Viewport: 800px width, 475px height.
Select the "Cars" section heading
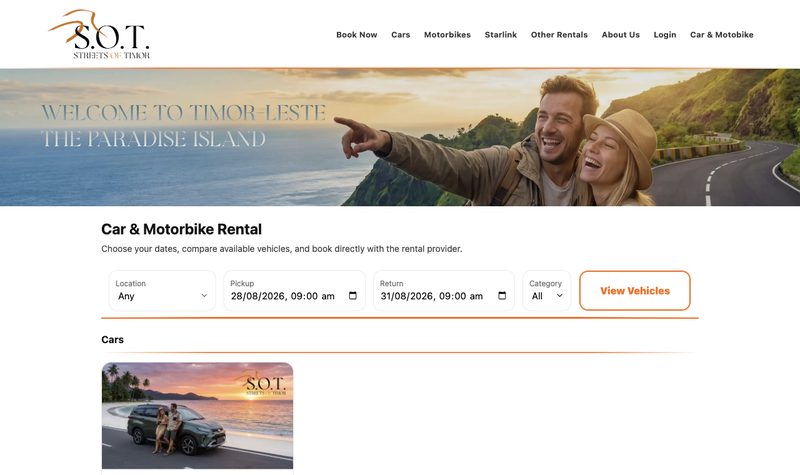112,340
